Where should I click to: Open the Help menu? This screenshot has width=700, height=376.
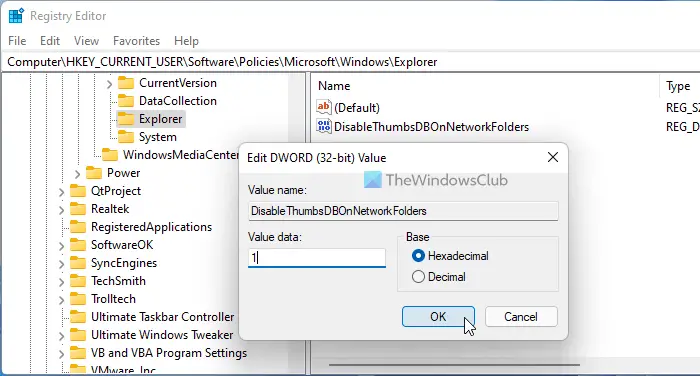(x=186, y=41)
